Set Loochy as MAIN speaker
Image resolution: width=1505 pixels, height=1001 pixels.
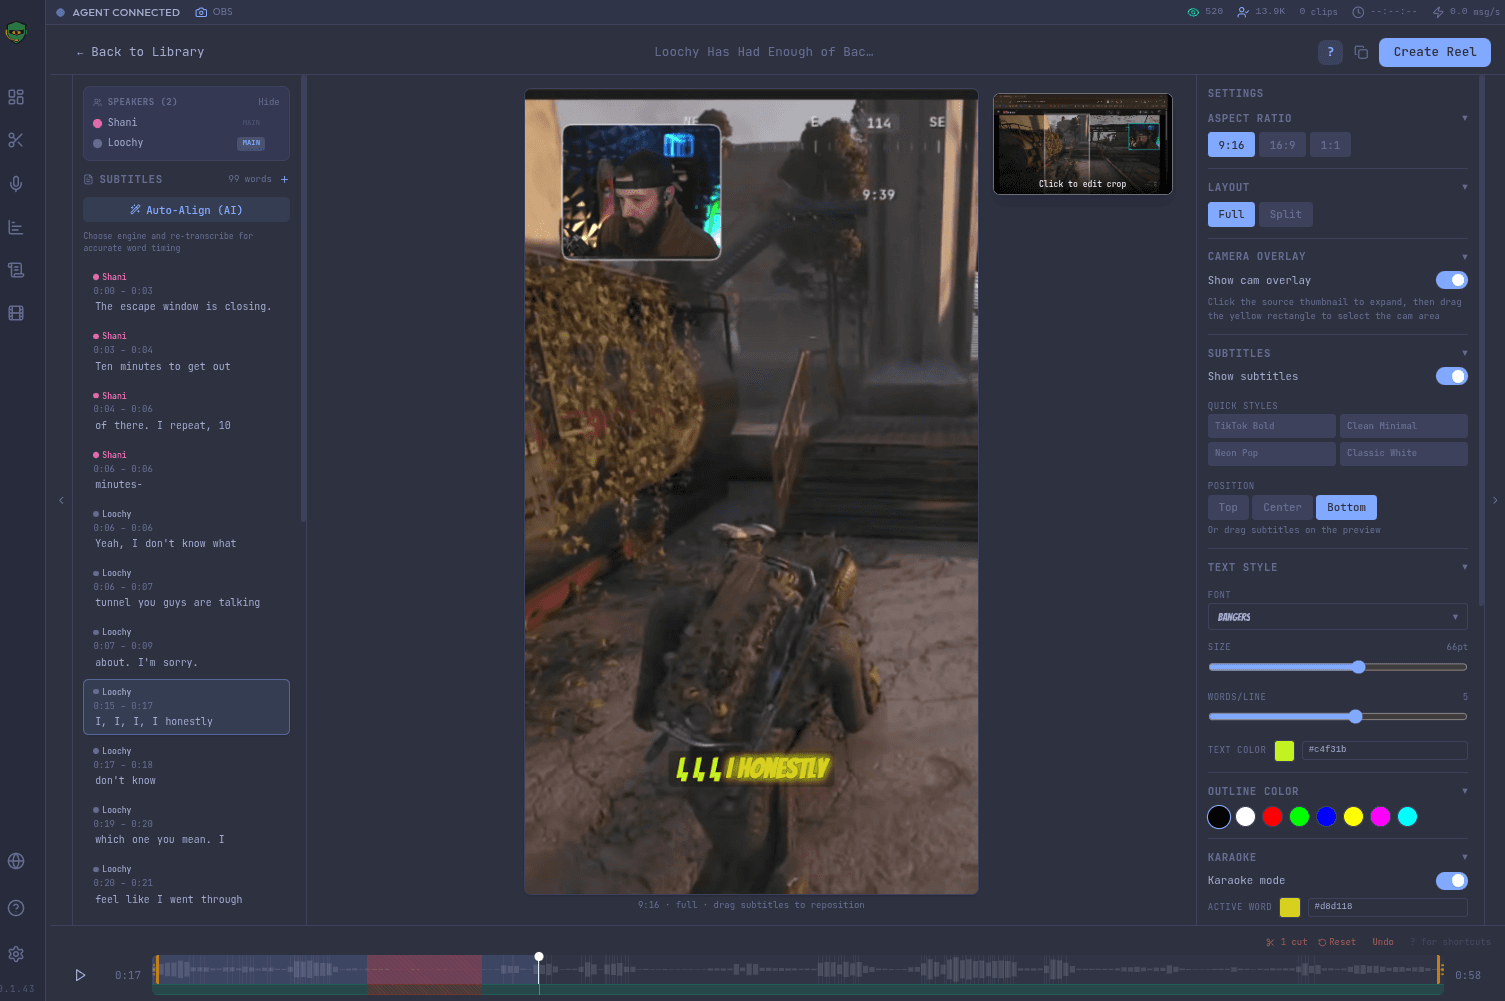[251, 143]
